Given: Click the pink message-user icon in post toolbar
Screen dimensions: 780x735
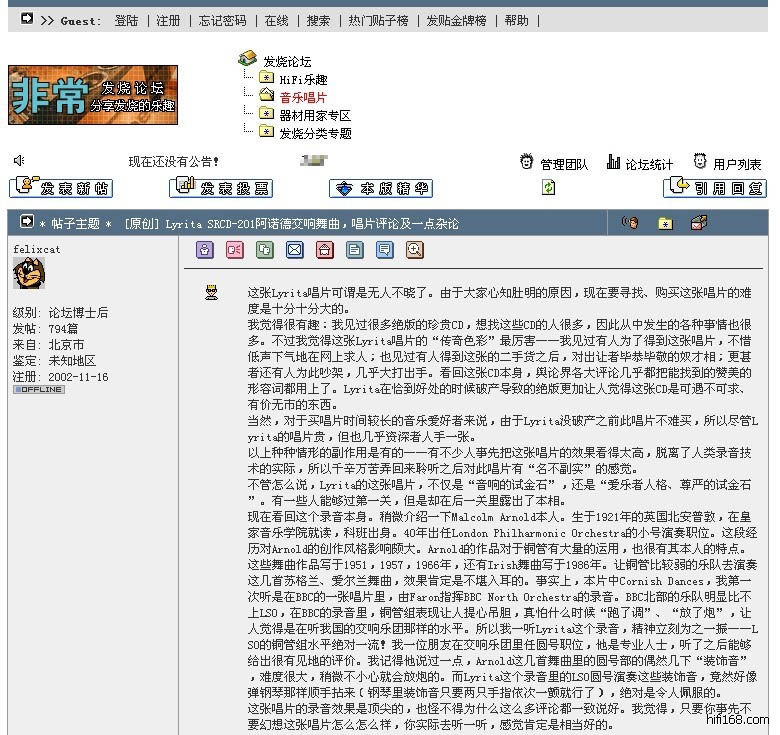Looking at the screenshot, I should pos(234,250).
